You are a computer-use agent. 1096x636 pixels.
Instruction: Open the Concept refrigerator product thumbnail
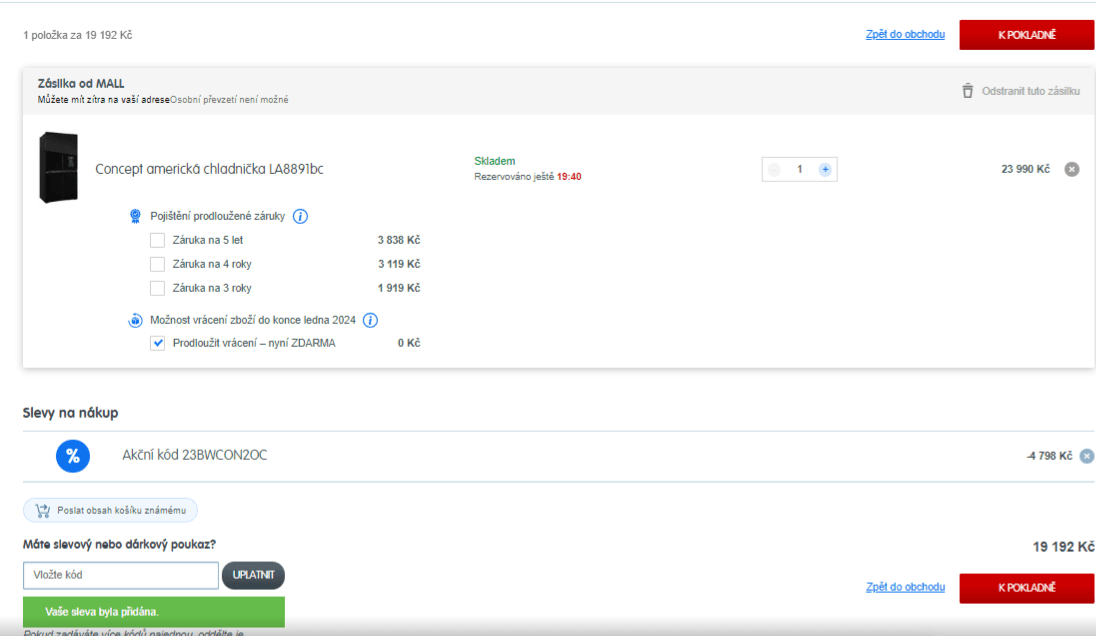pos(59,167)
